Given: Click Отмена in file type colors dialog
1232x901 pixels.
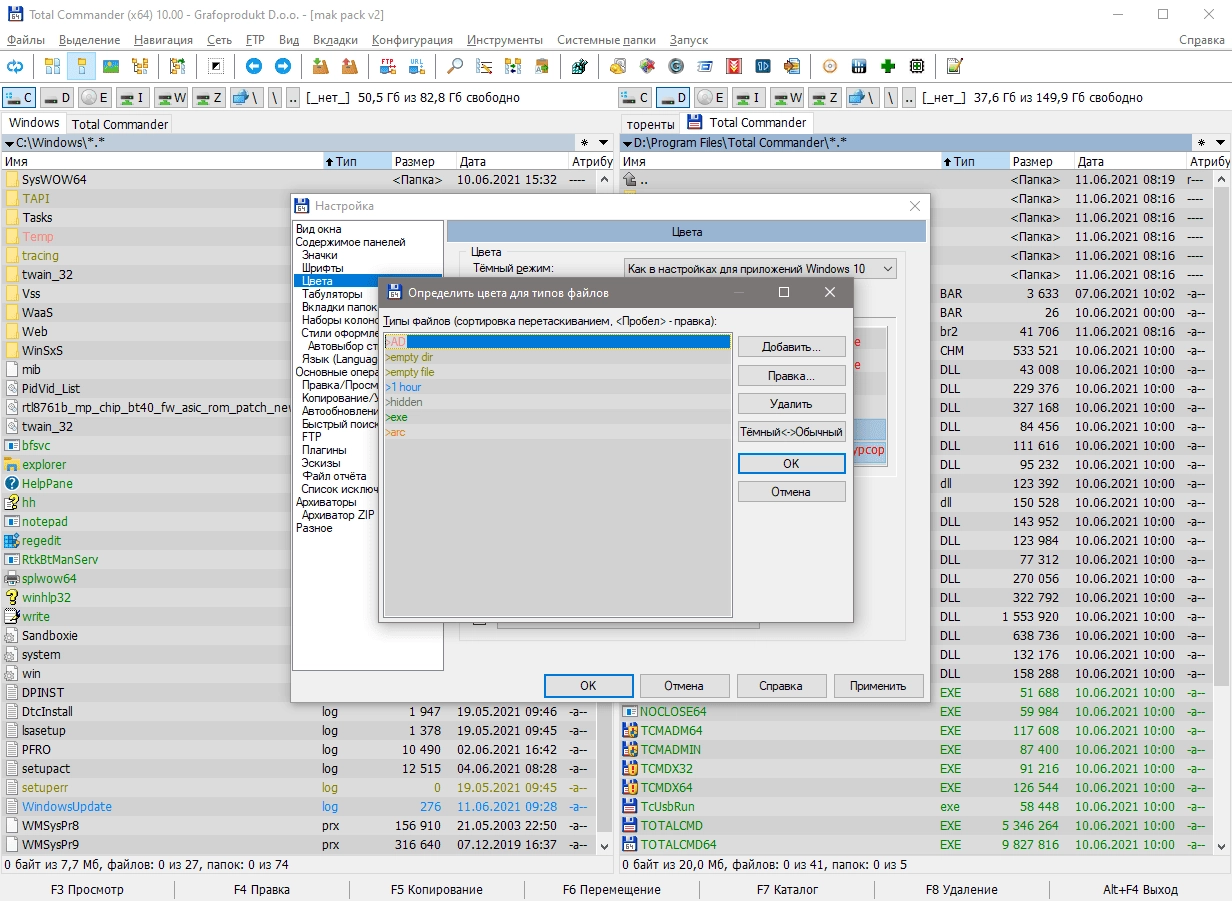Looking at the screenshot, I should (791, 492).
